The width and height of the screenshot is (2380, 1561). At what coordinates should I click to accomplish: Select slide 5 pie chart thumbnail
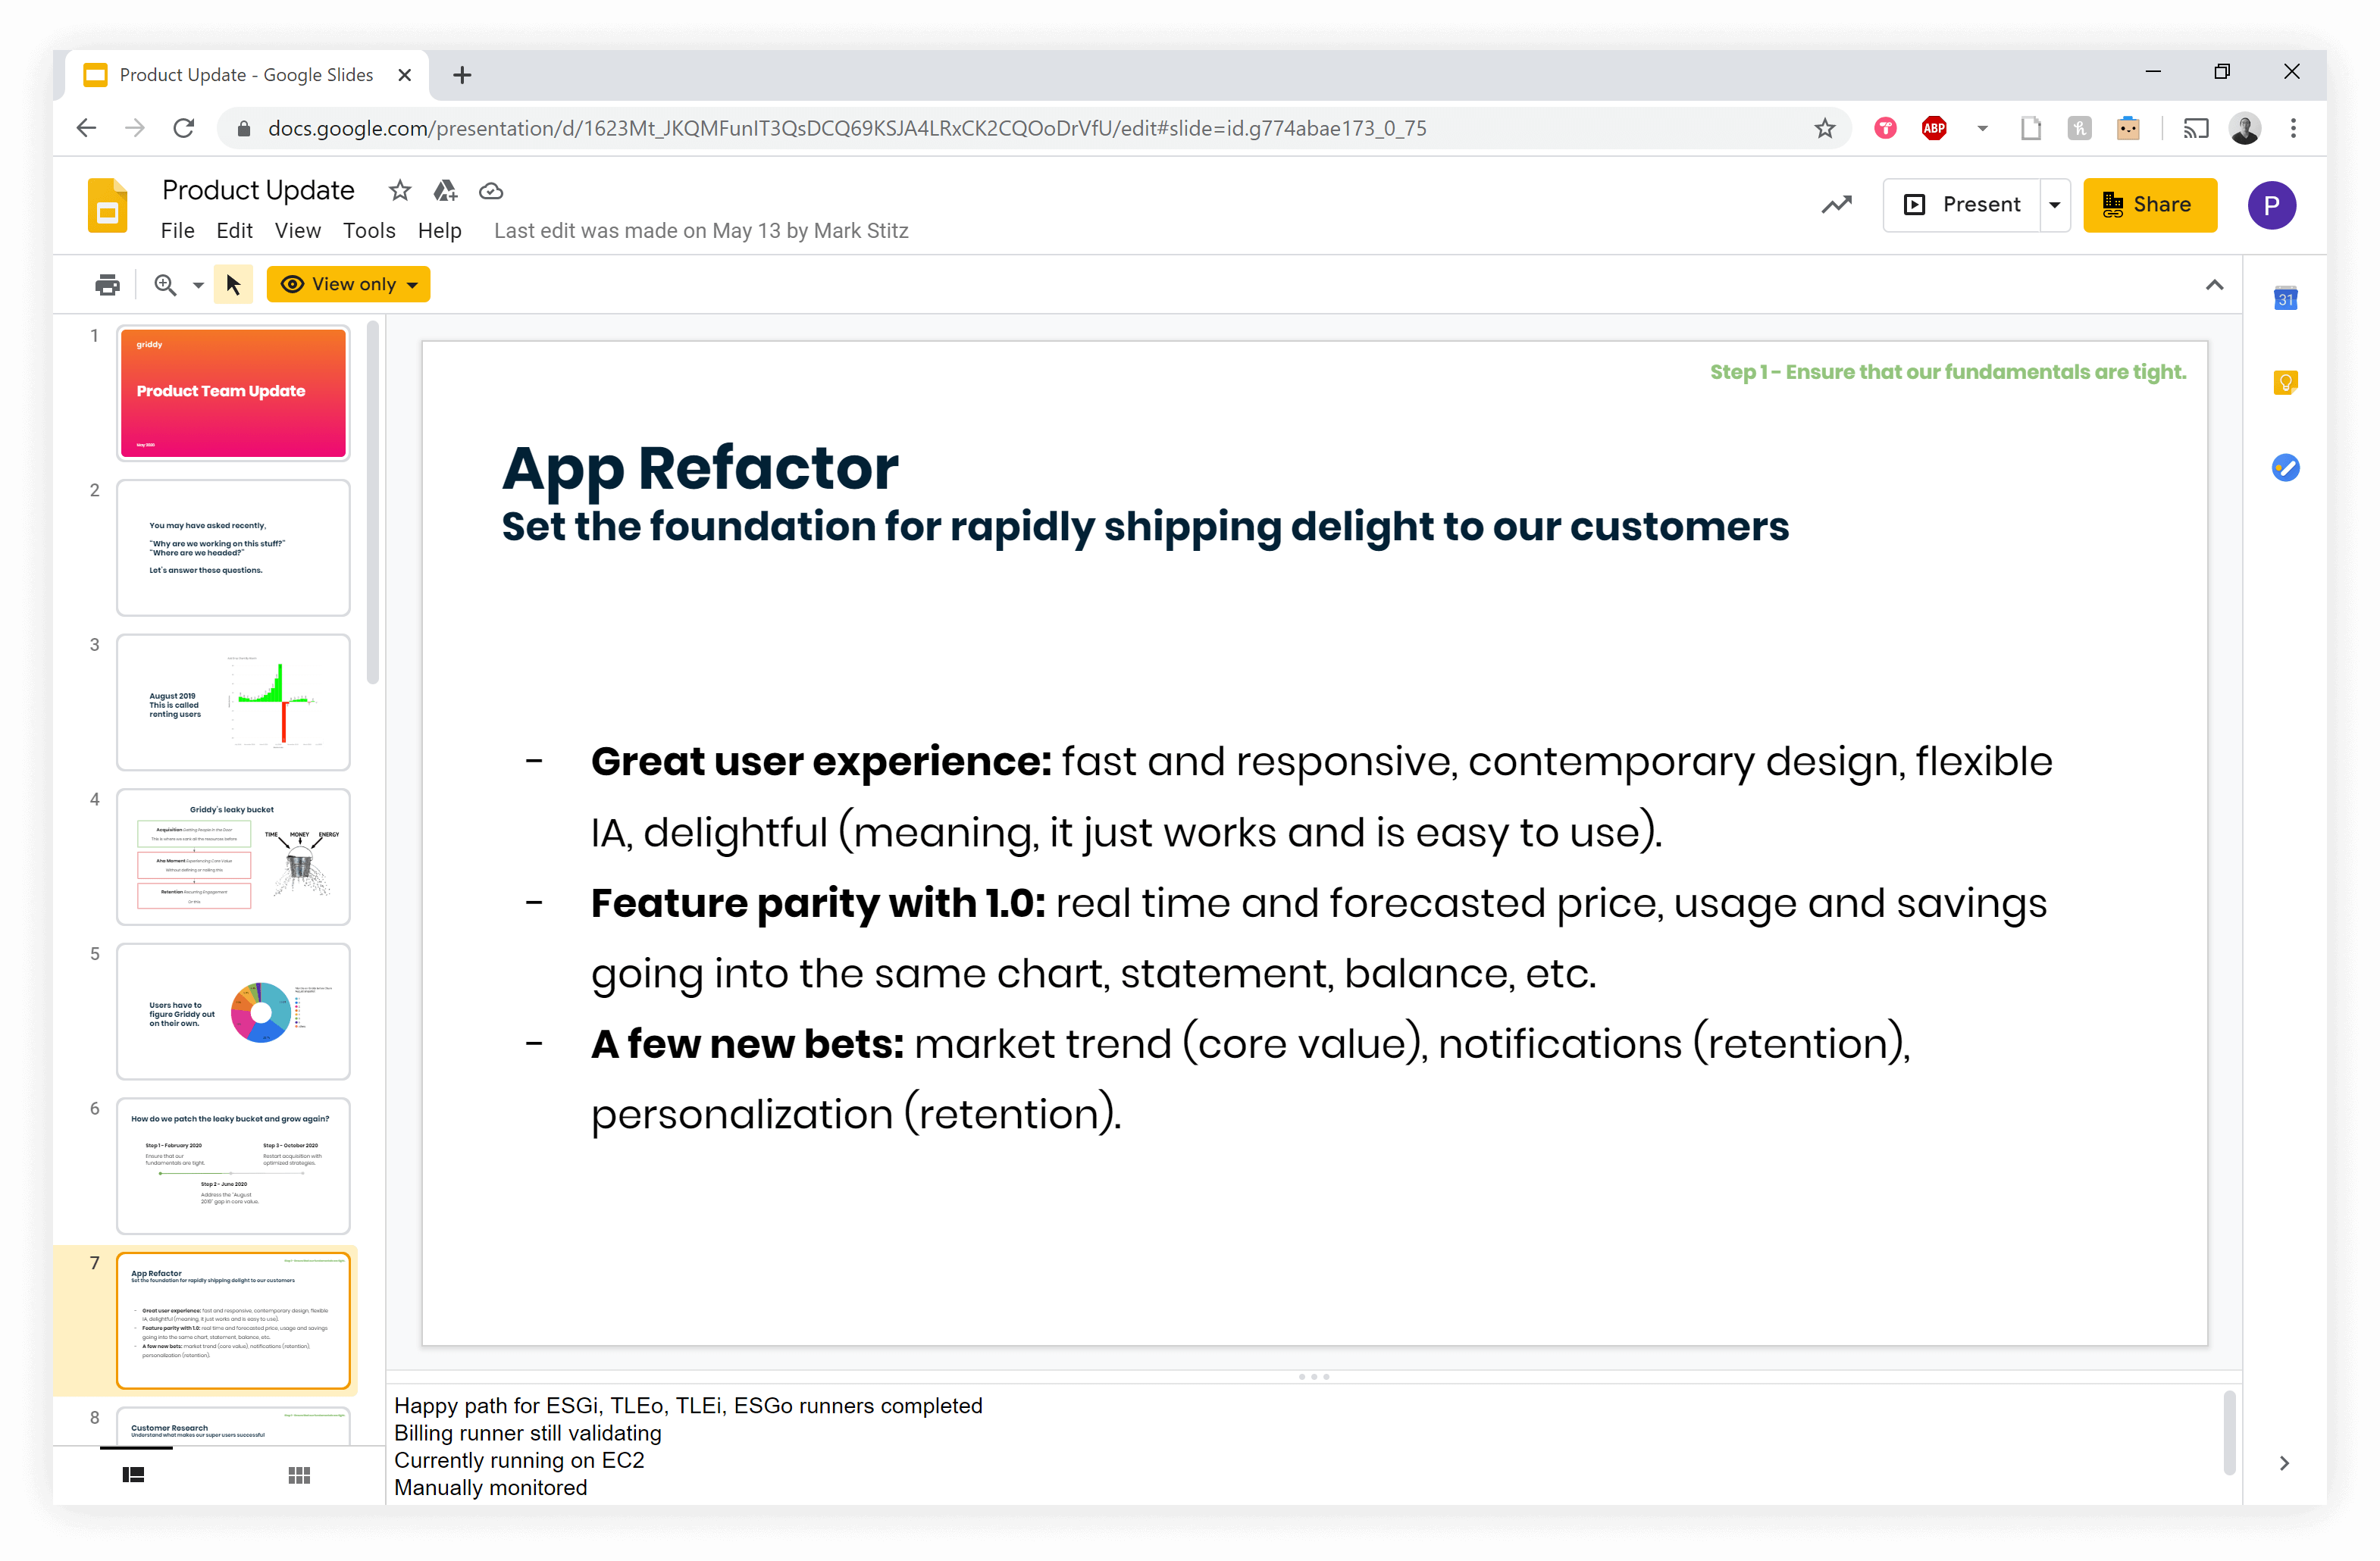233,1012
